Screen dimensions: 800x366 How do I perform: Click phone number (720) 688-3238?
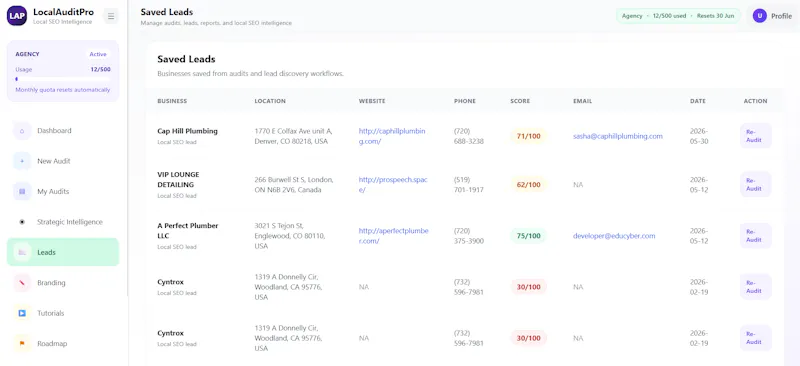tap(469, 136)
